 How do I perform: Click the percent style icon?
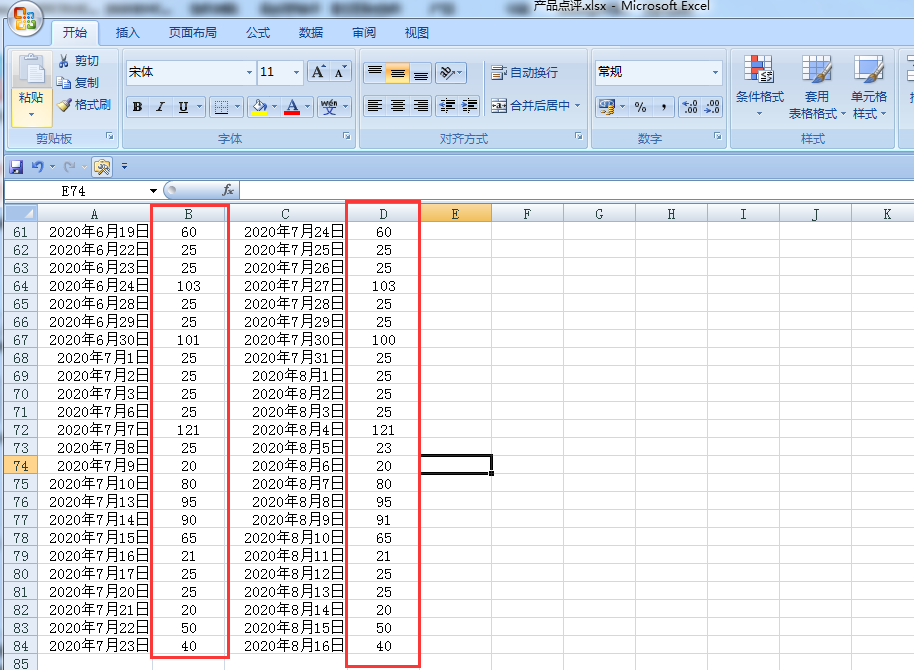click(641, 107)
